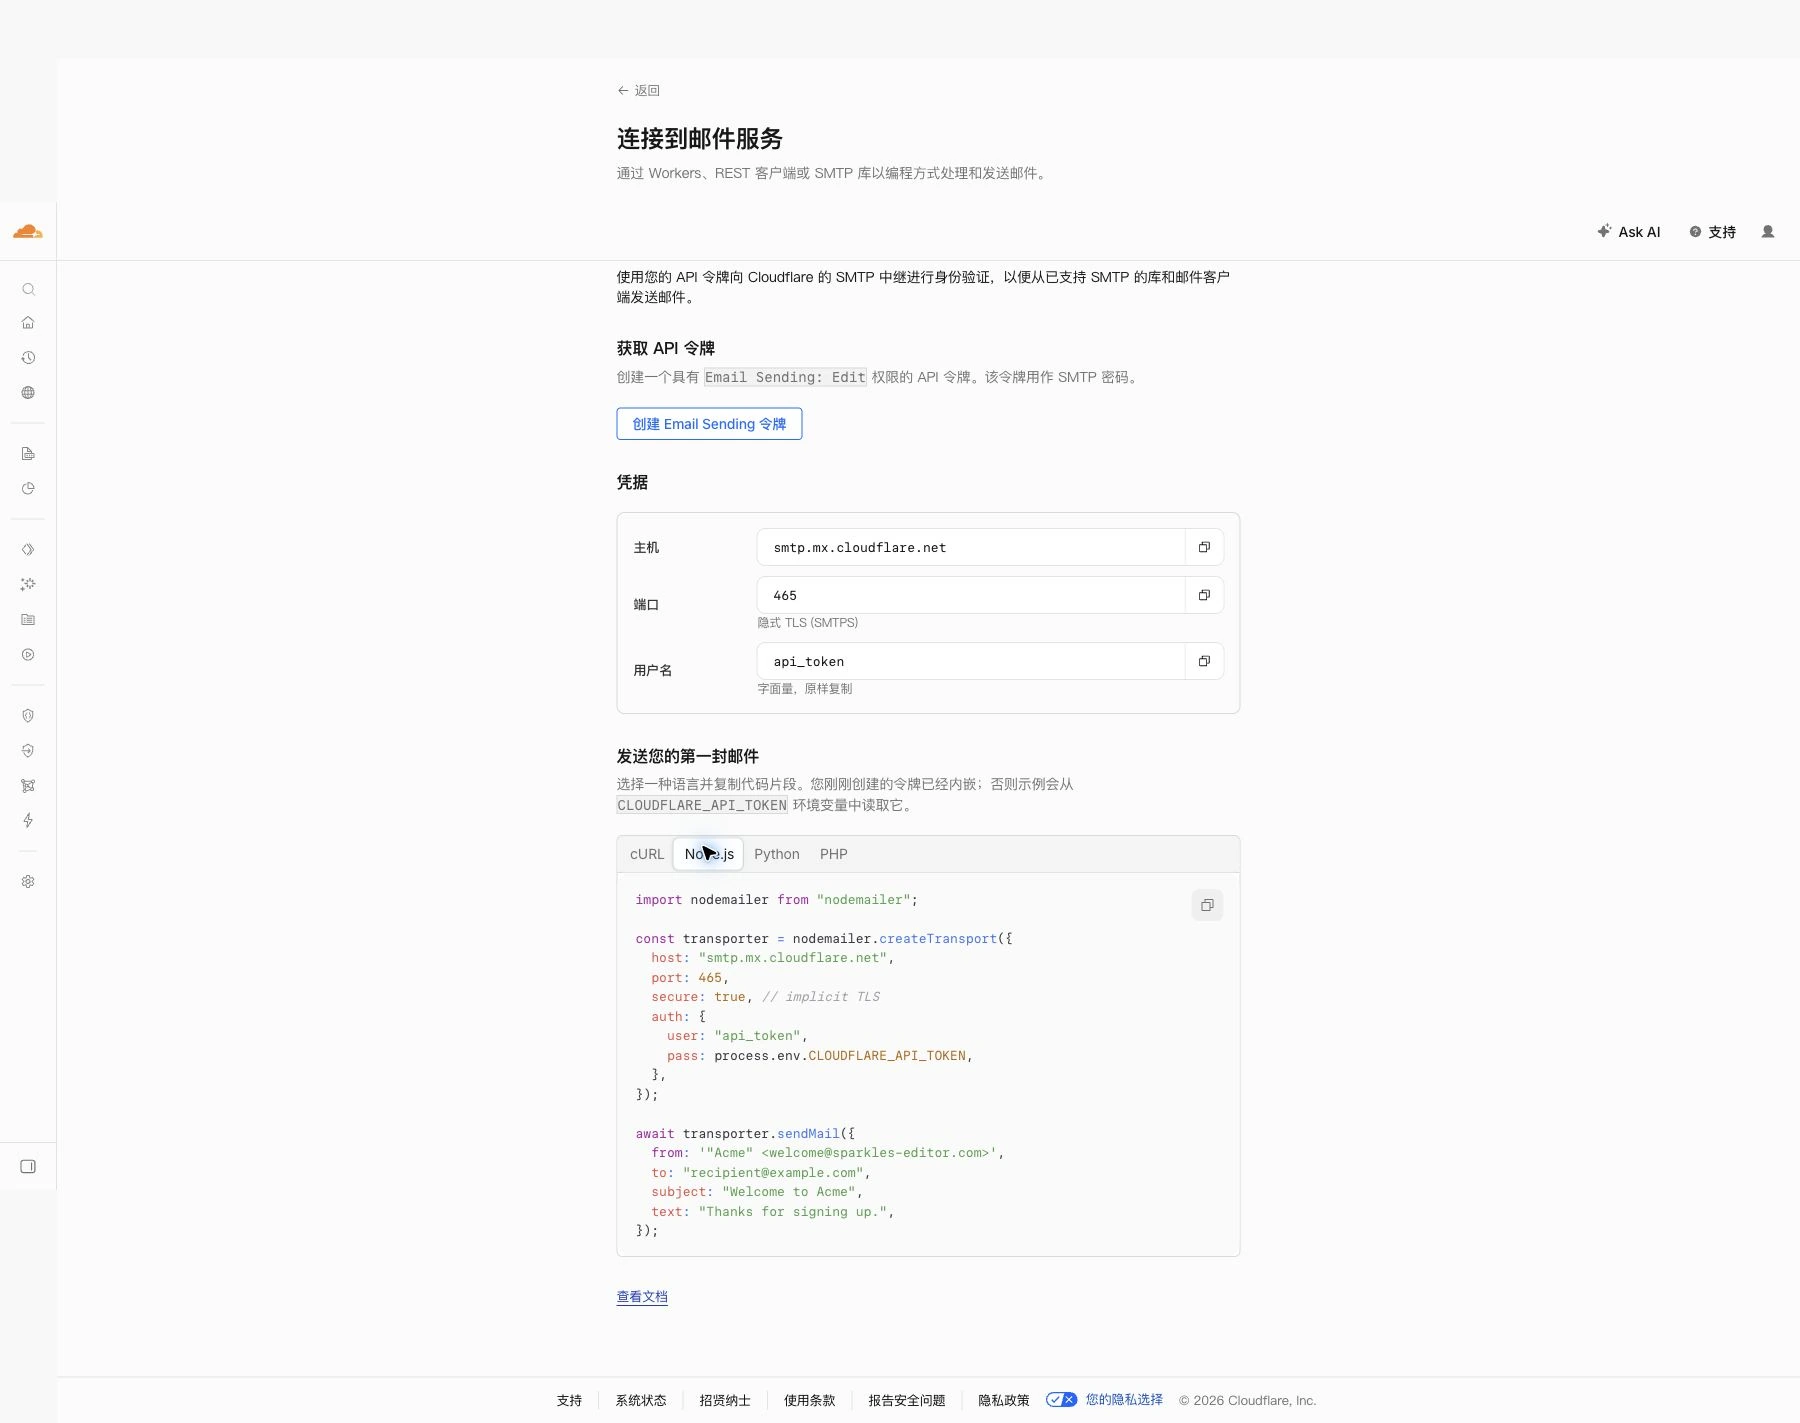Toggle the sidebar collapse panel icon

28,1166
